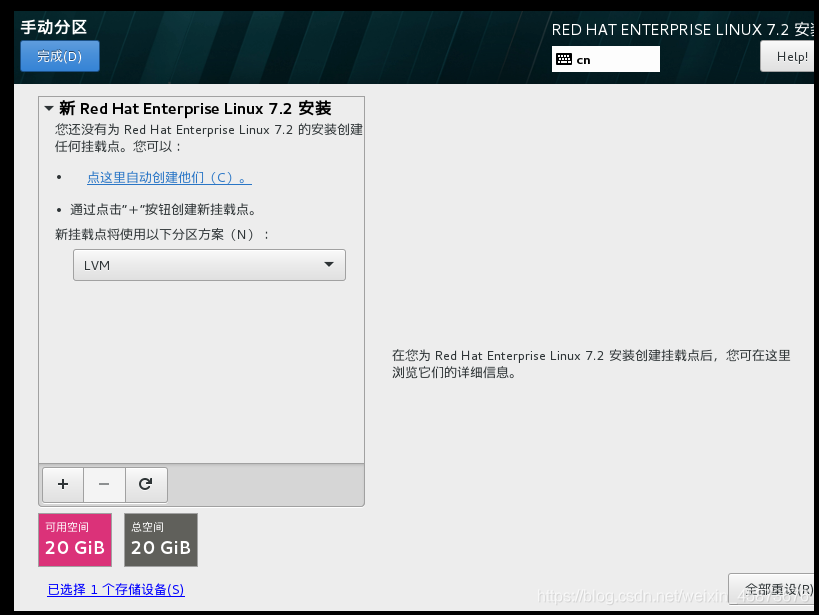Click the pink 可用空间 20 GiB box
Viewport: 819px width, 615px height.
pos(75,540)
